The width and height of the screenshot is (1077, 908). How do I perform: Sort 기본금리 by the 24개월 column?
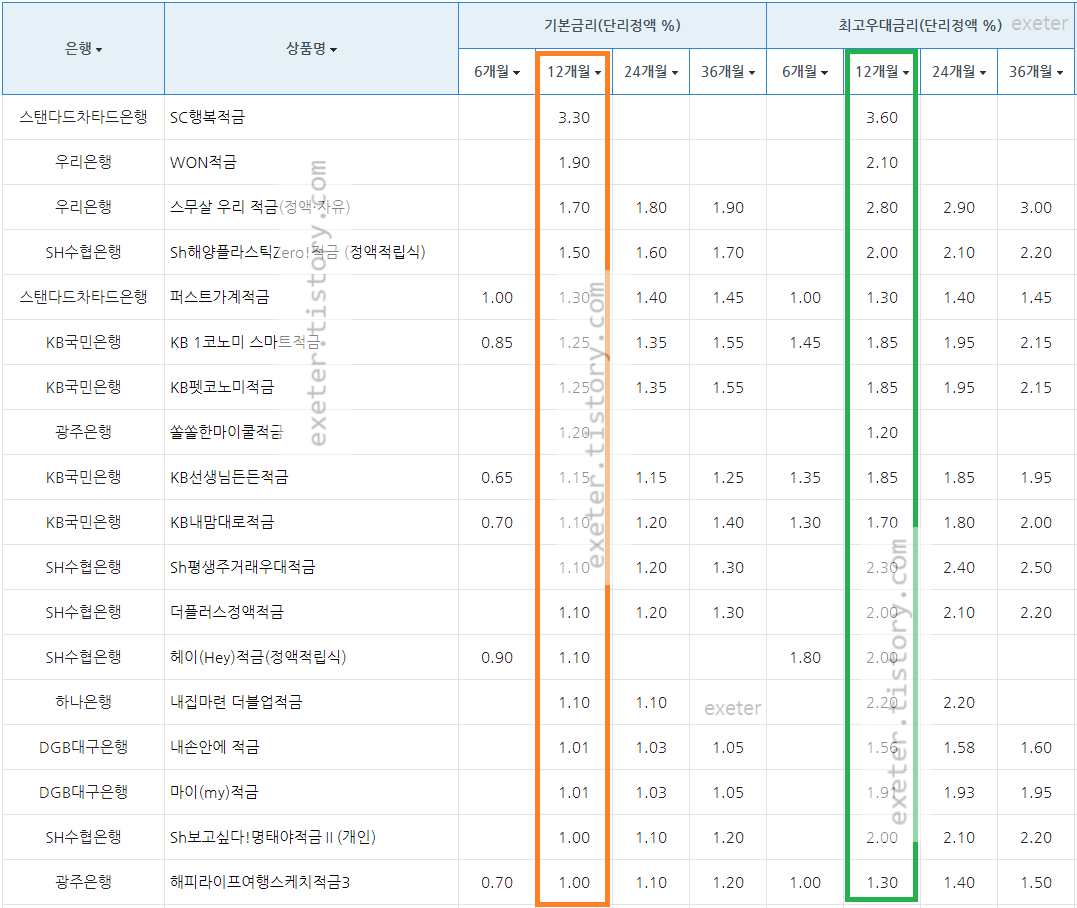pyautogui.click(x=650, y=71)
